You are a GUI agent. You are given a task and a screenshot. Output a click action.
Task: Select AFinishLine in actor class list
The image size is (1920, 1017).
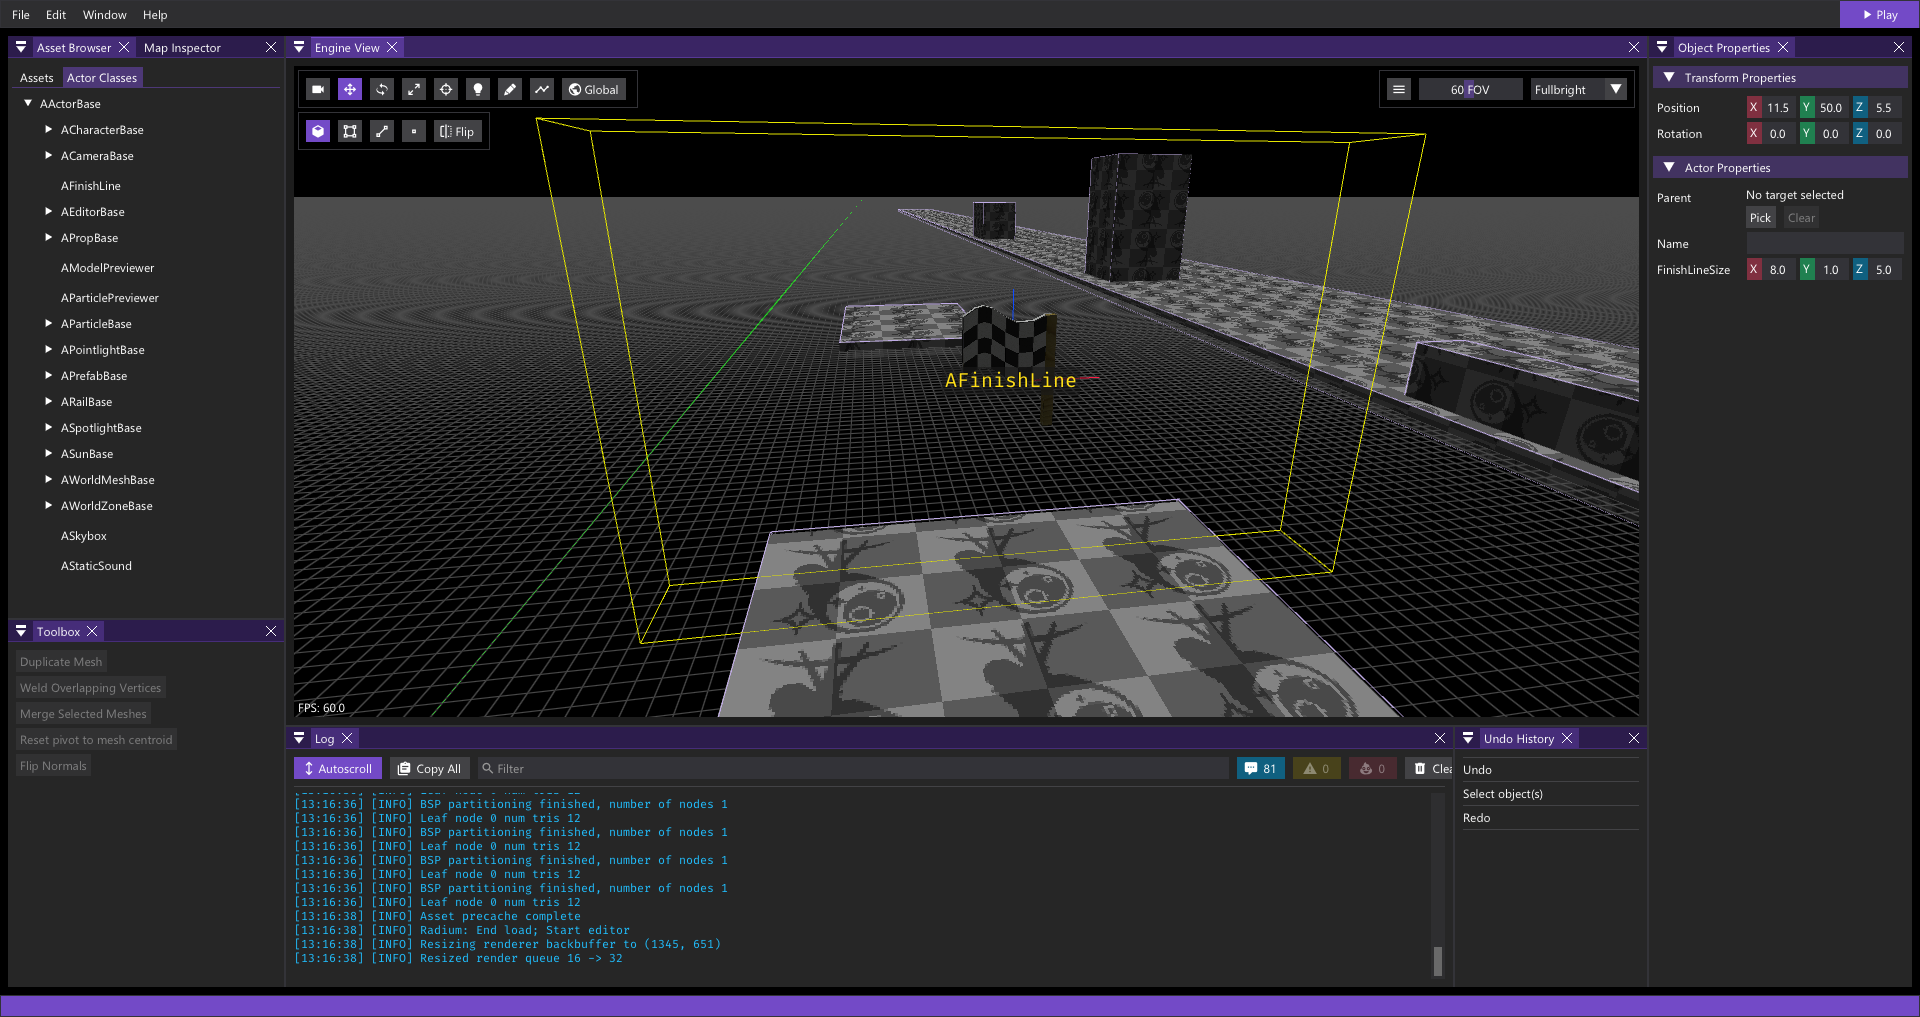pos(90,186)
